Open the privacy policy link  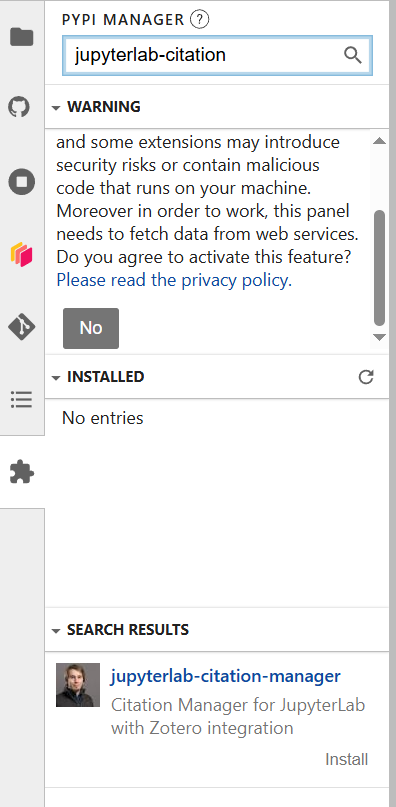point(174,280)
